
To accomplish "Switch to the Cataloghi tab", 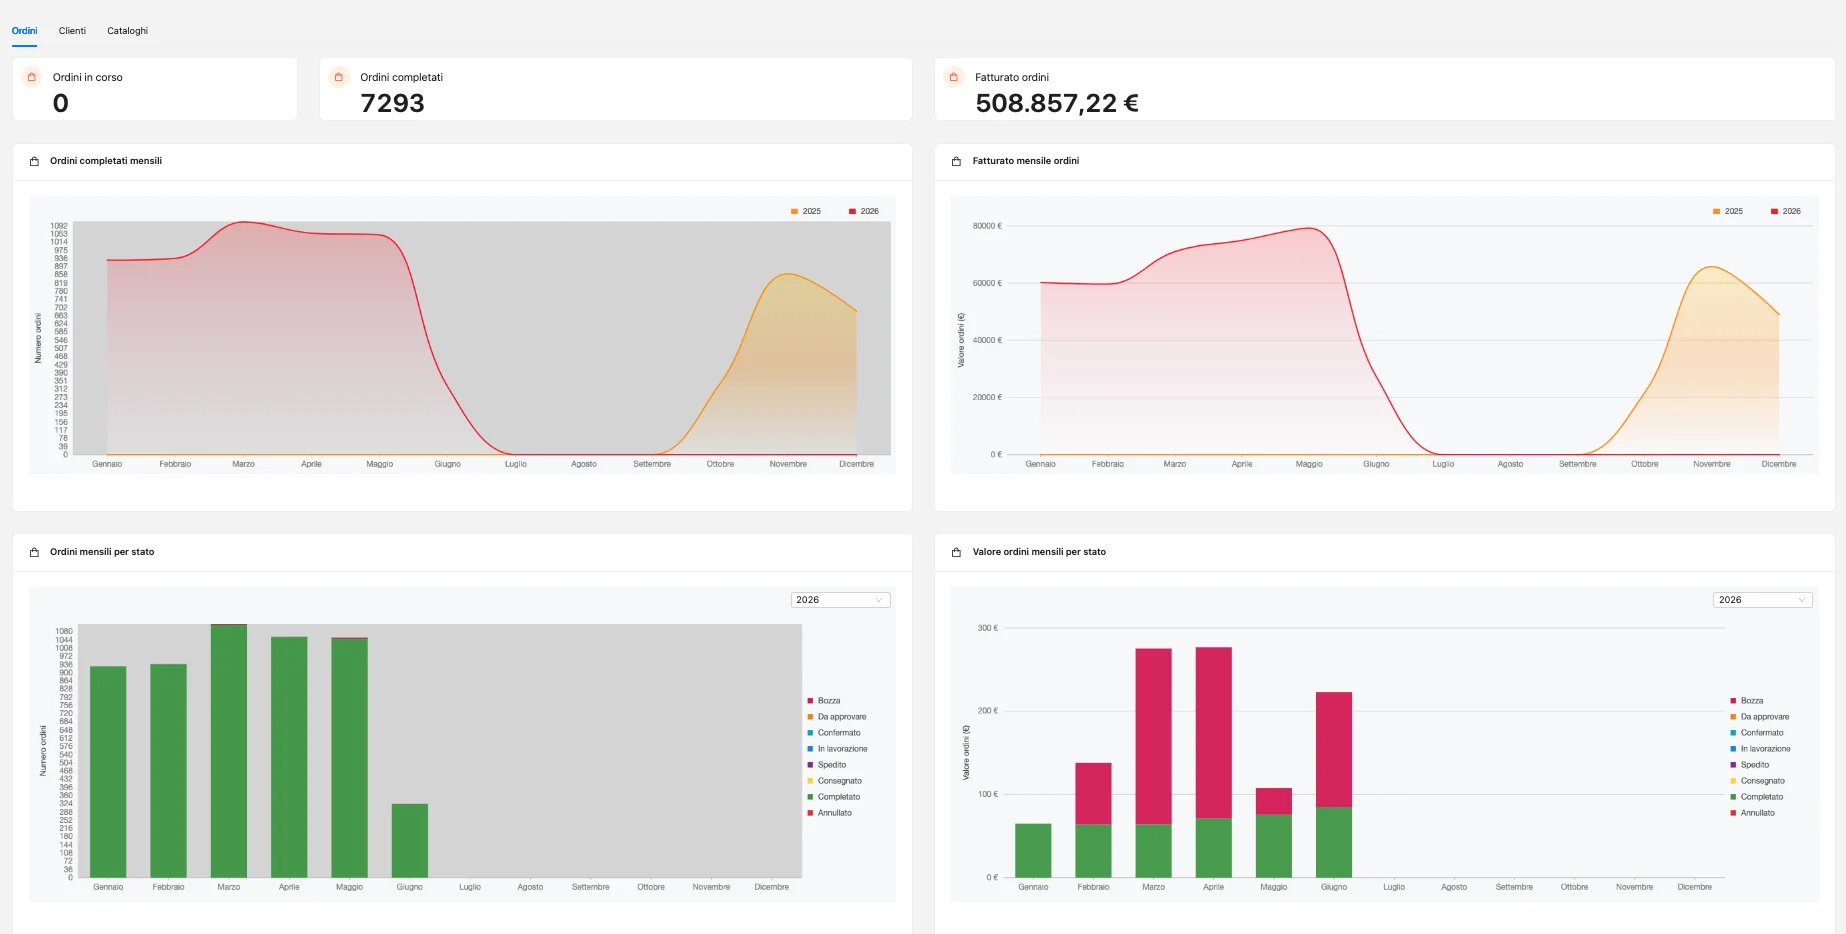I will [128, 31].
